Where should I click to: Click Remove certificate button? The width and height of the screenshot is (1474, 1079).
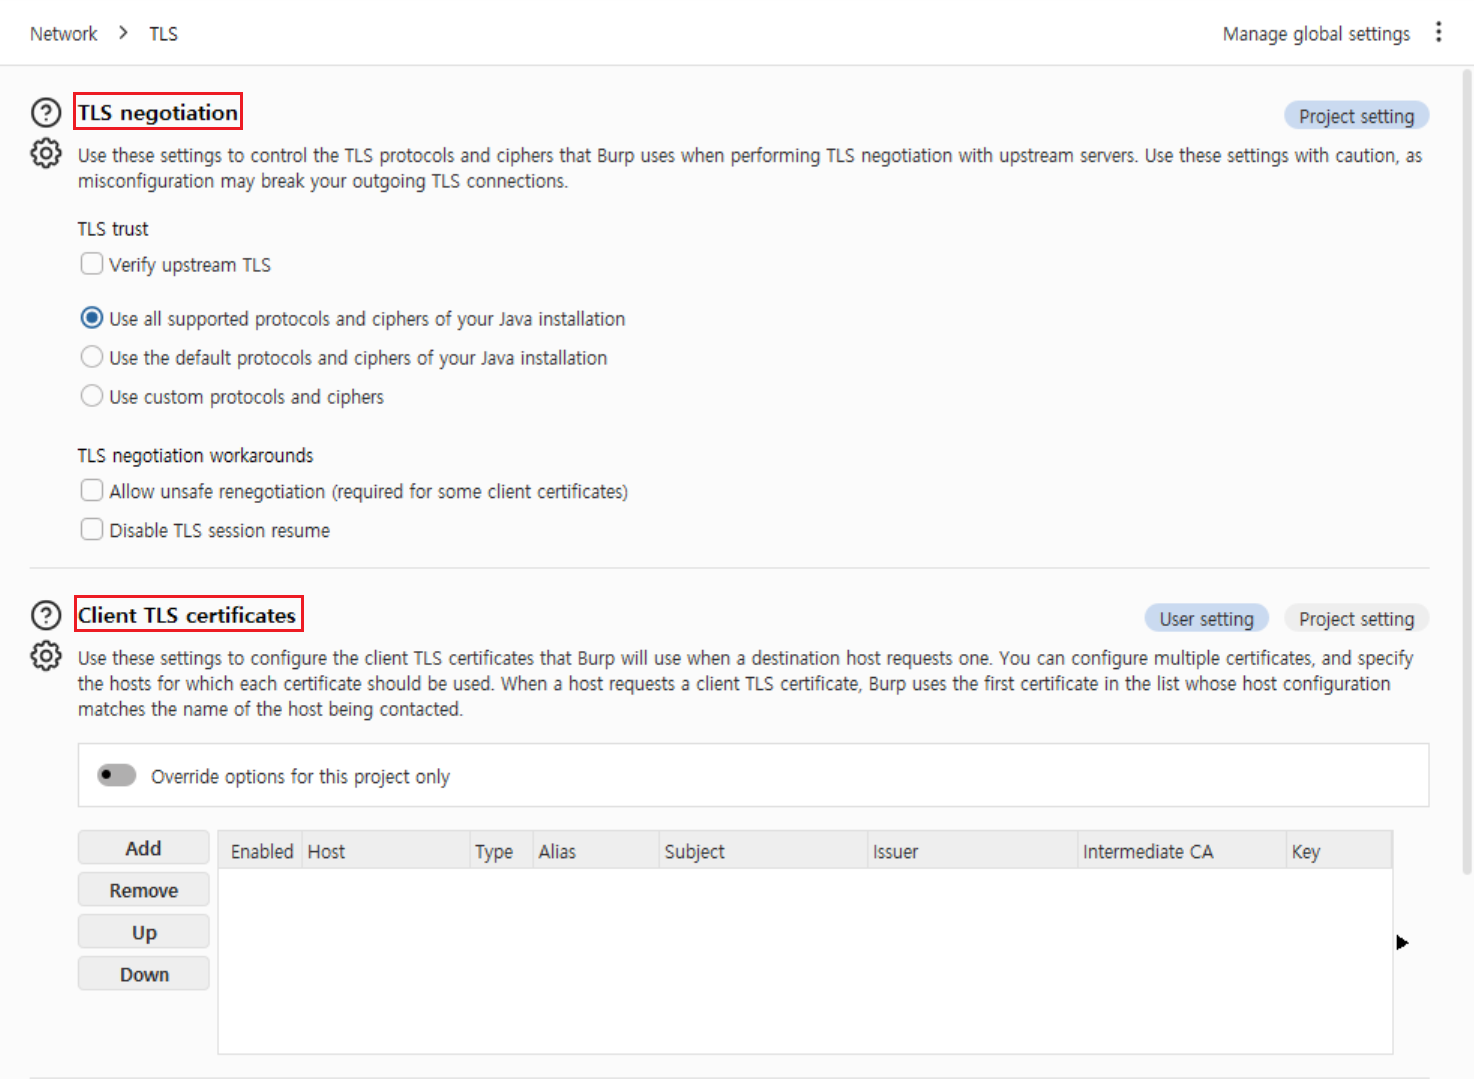pos(144,890)
